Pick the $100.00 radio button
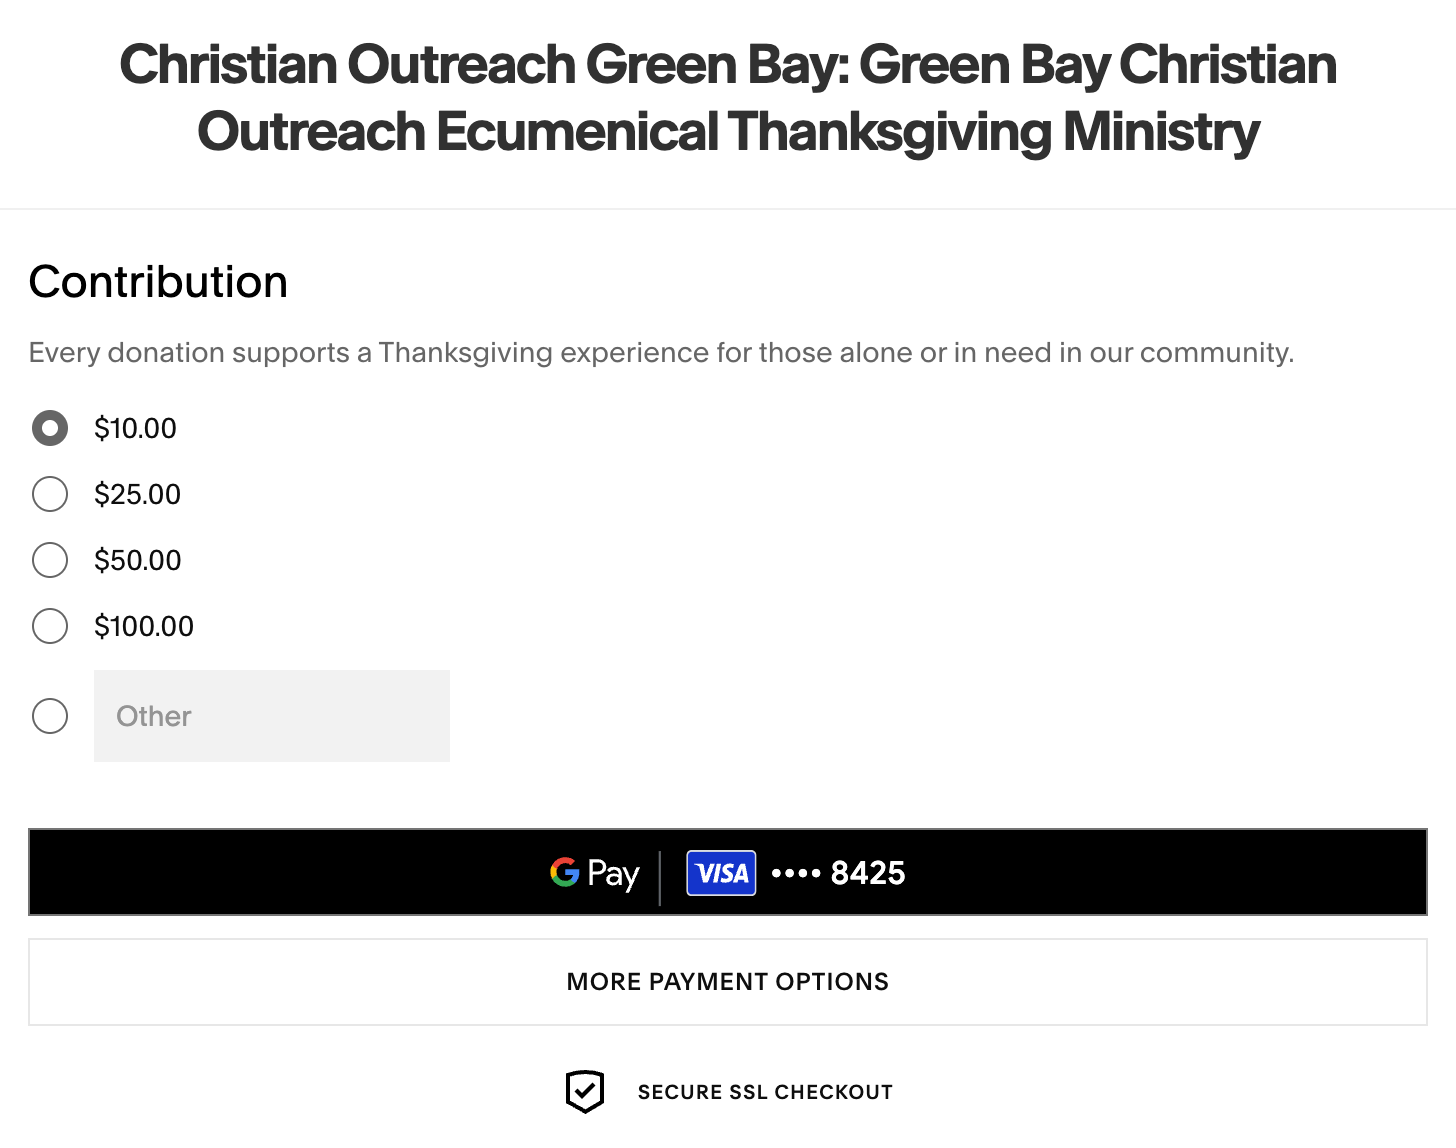Image resolution: width=1456 pixels, height=1148 pixels. (x=50, y=626)
